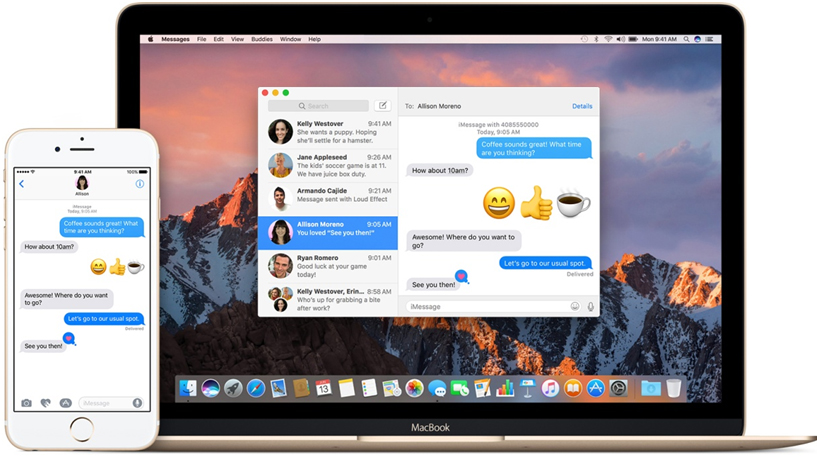Click Time Machine clock in menu bar

tap(584, 39)
